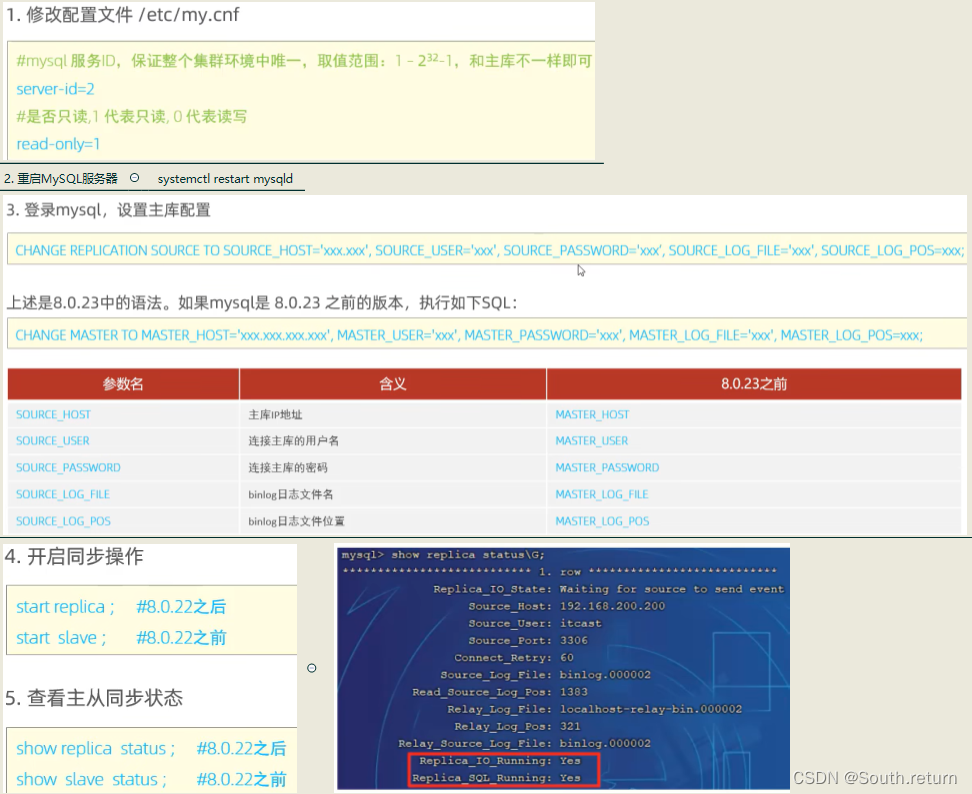
Task: Click the SOURCE_USER parameter in the table
Action: pyautogui.click(x=52, y=440)
